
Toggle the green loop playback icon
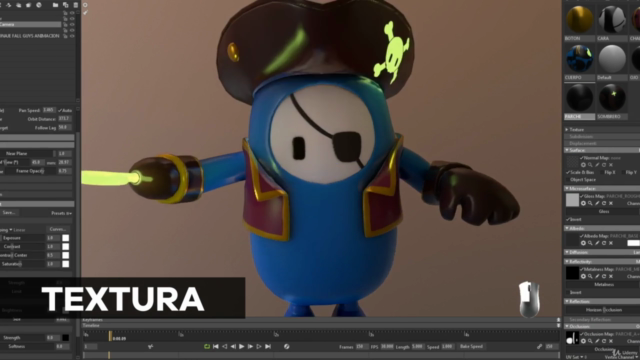(x=207, y=347)
